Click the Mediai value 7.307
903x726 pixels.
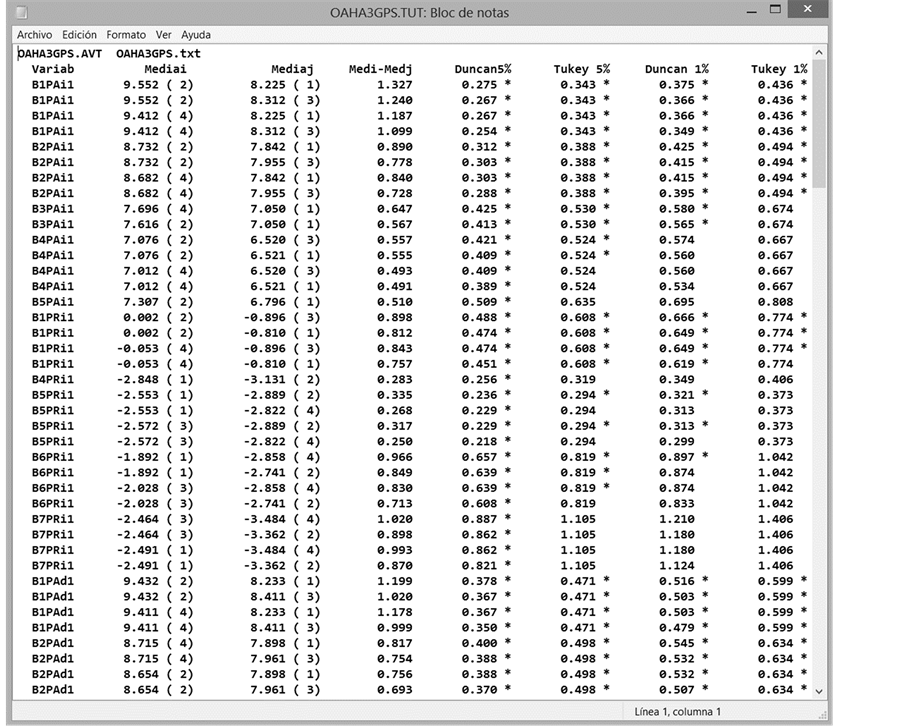(141, 302)
